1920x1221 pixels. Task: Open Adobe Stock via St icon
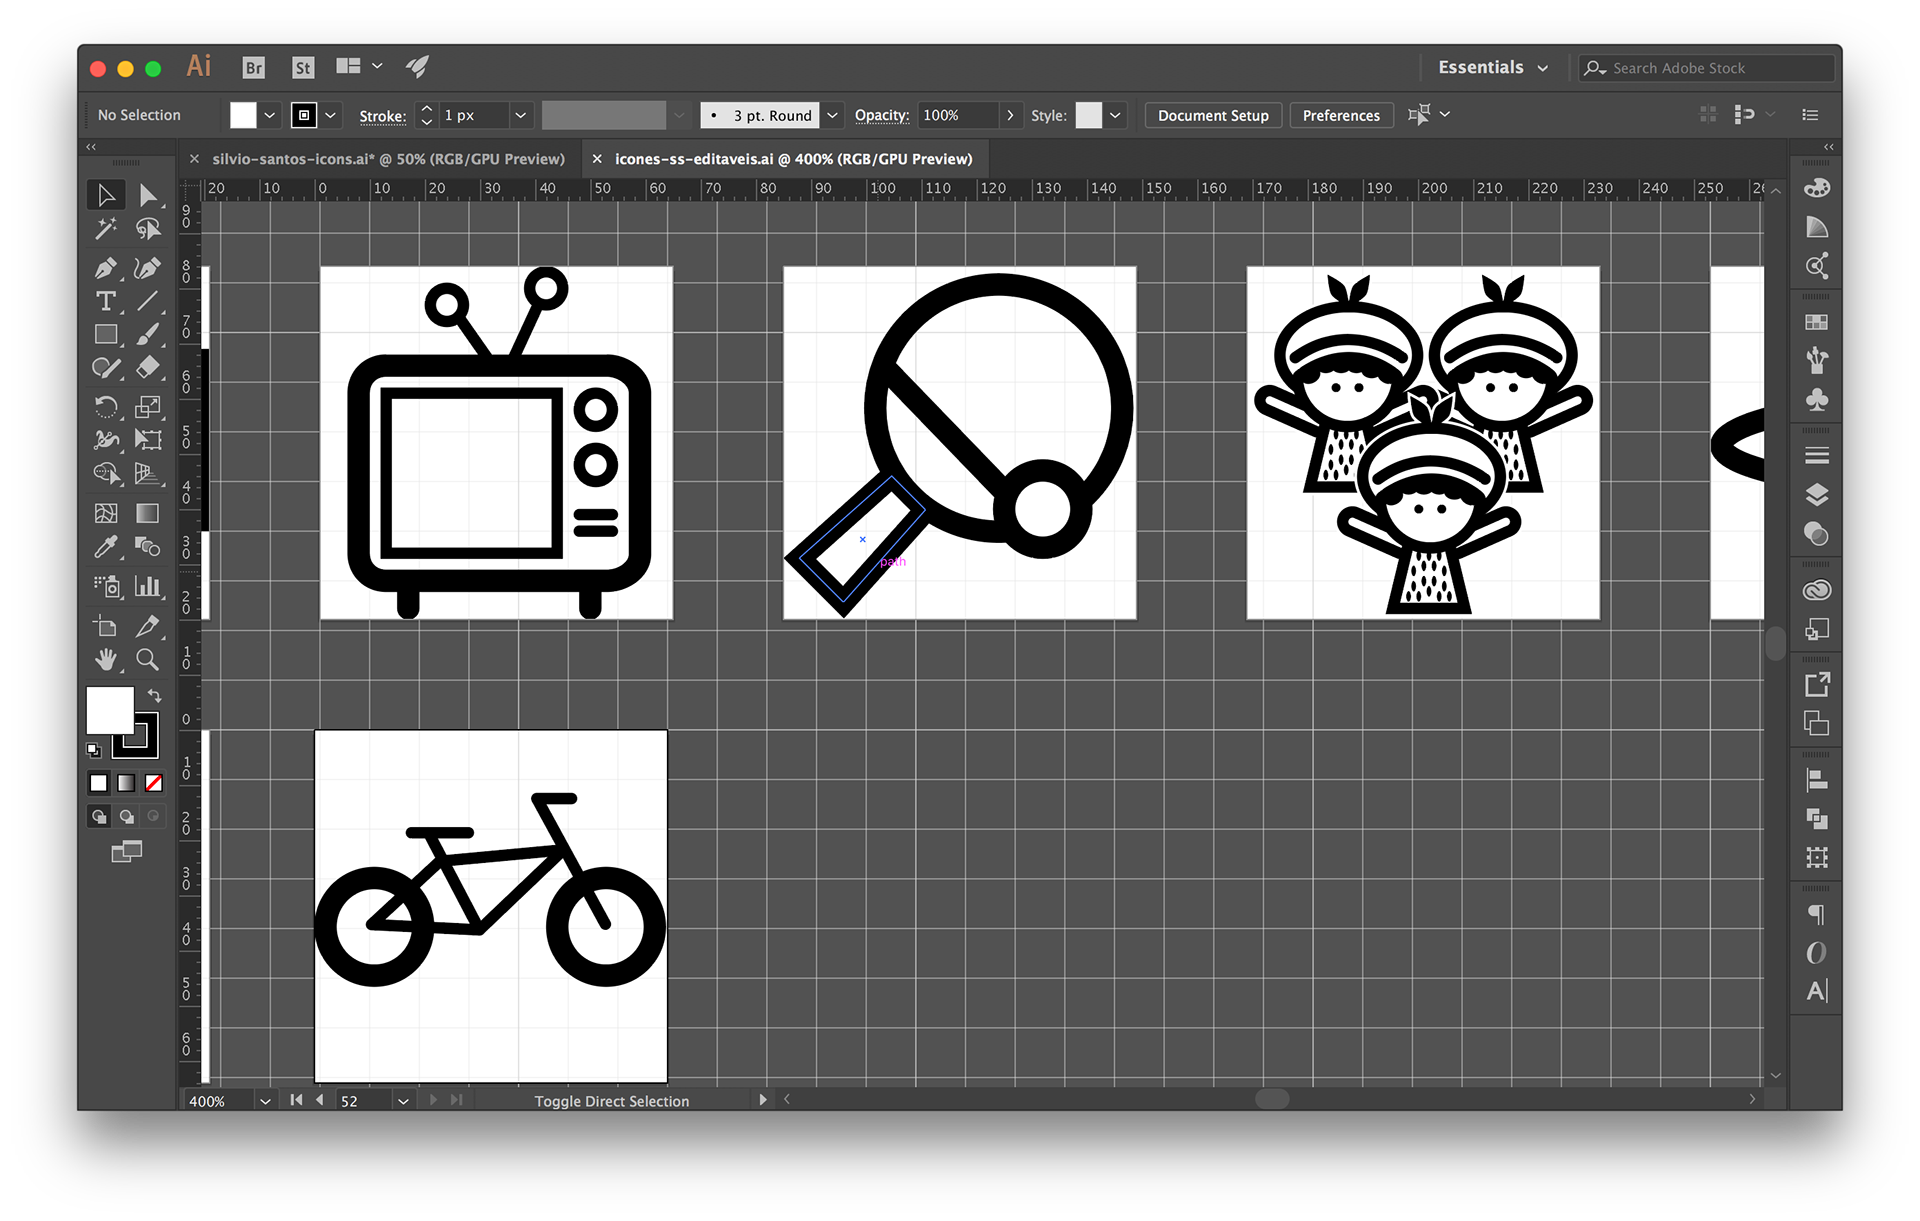pos(303,68)
